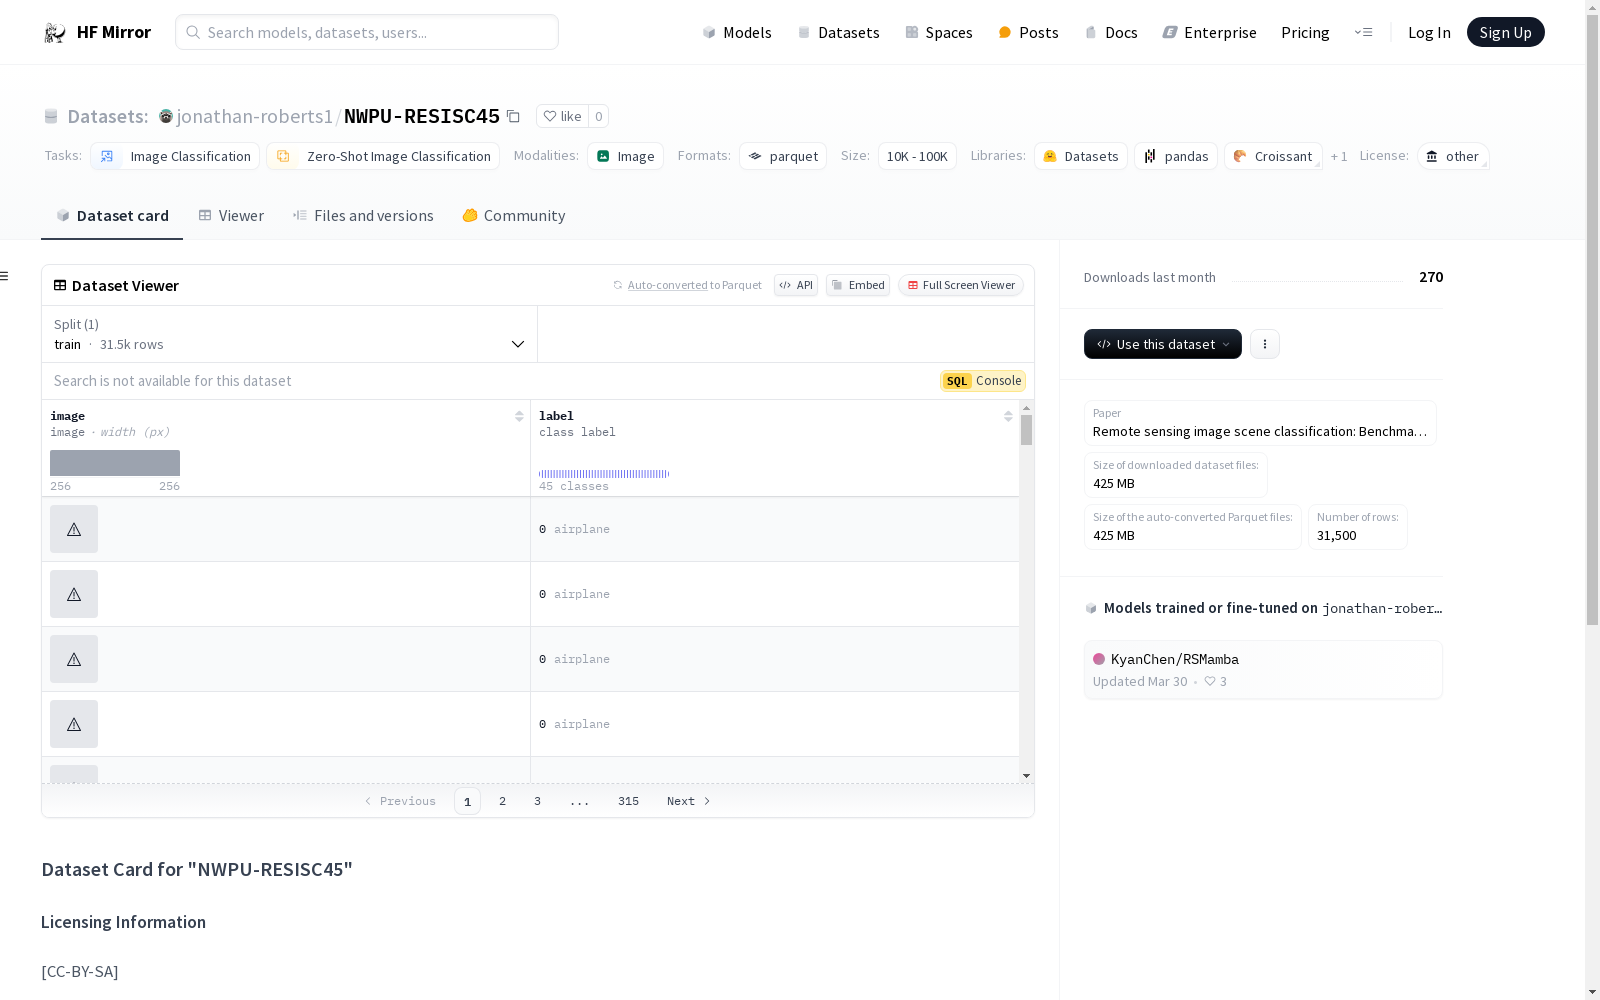Click the pandas library tag
Screen dimensions: 1600x1000
1176,156
